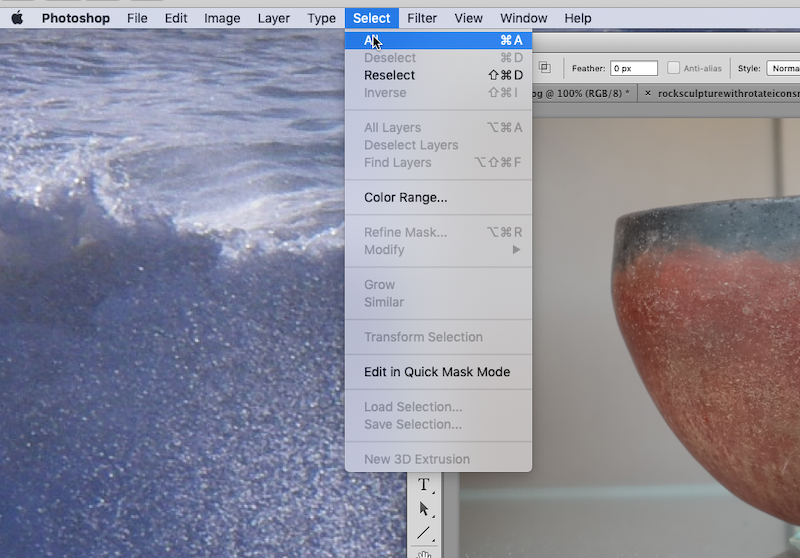This screenshot has height=558, width=800.
Task: Open the File menu
Action: coord(137,18)
